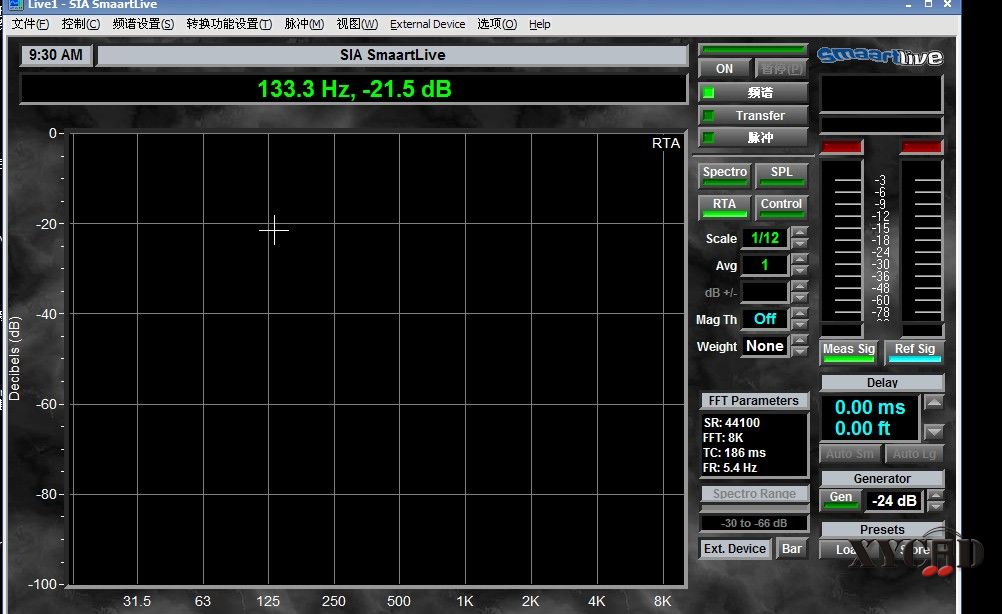
Task: Click the 0.00 ms delay readout
Action: coord(870,407)
